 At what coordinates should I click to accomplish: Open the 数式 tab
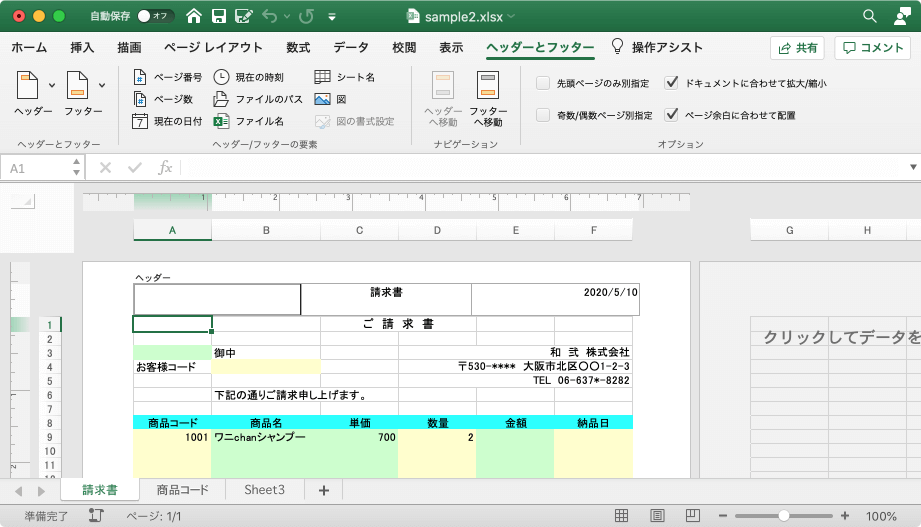[x=298, y=48]
